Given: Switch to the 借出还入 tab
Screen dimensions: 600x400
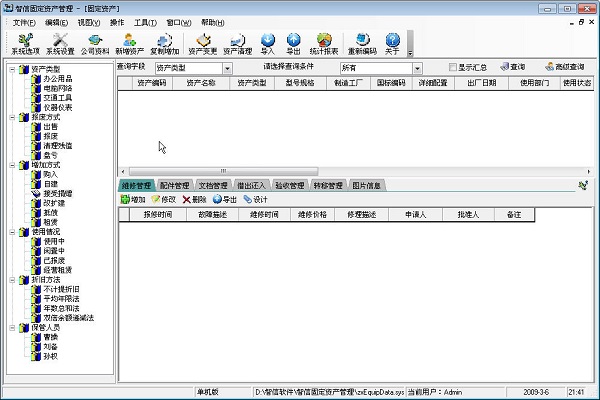Looking at the screenshot, I should pyautogui.click(x=251, y=186).
